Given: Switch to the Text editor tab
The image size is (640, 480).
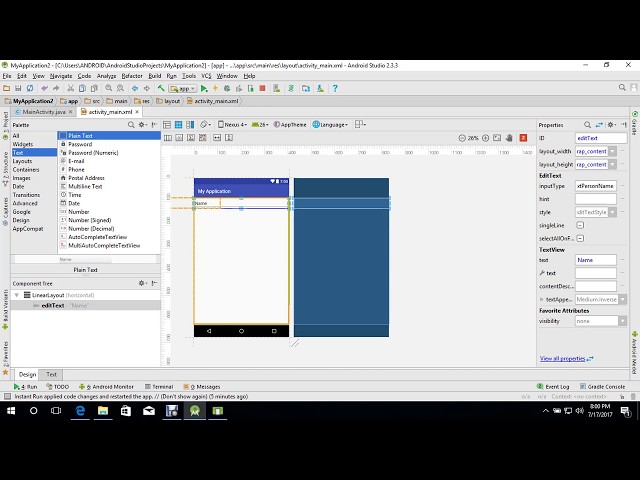Looking at the screenshot, I should (51, 374).
